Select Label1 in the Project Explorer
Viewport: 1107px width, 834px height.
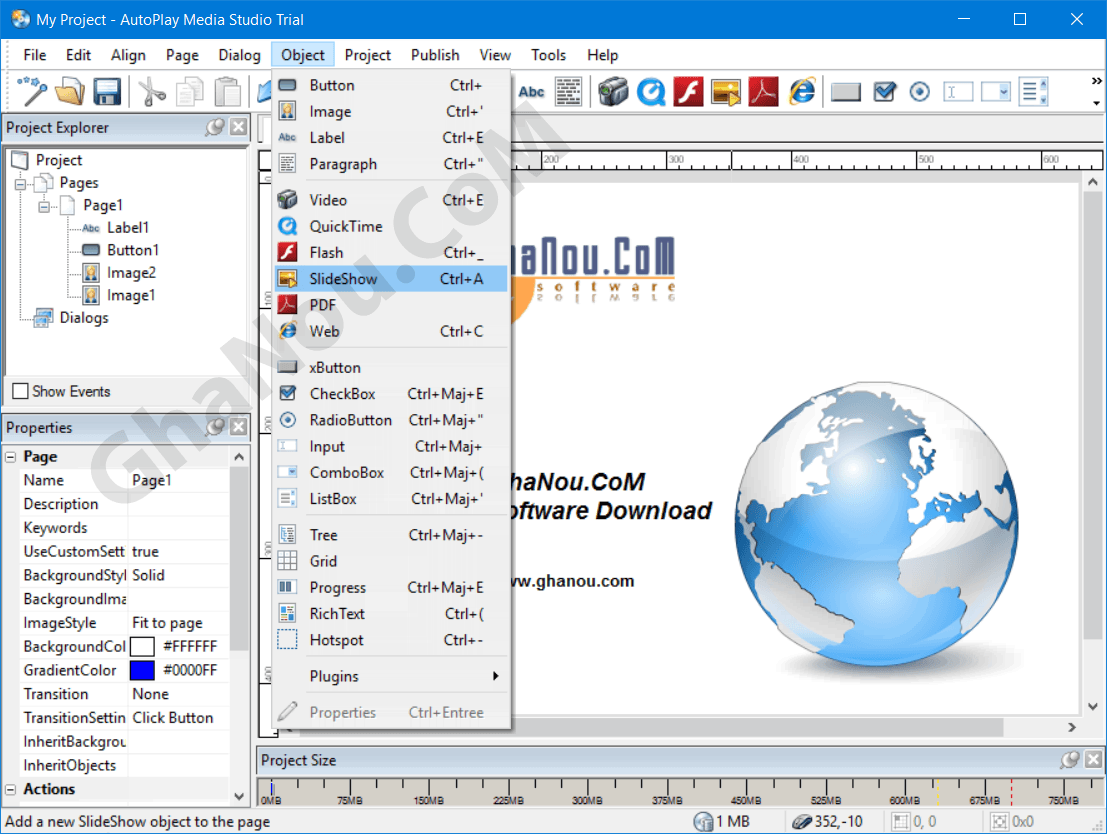pyautogui.click(x=128, y=227)
